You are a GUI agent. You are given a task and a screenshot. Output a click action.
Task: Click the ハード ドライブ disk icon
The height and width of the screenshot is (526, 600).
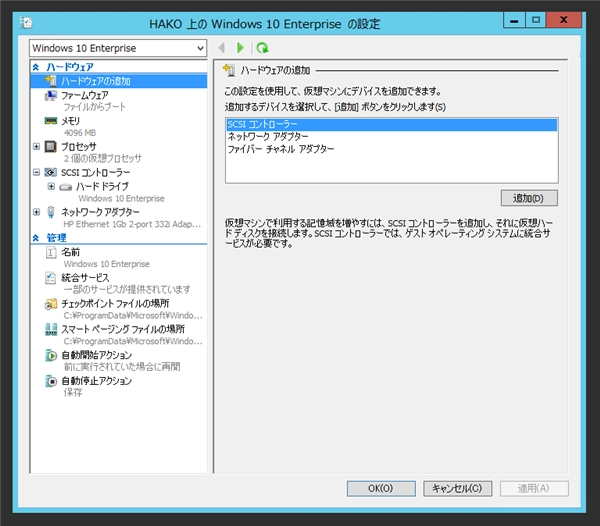tap(65, 187)
